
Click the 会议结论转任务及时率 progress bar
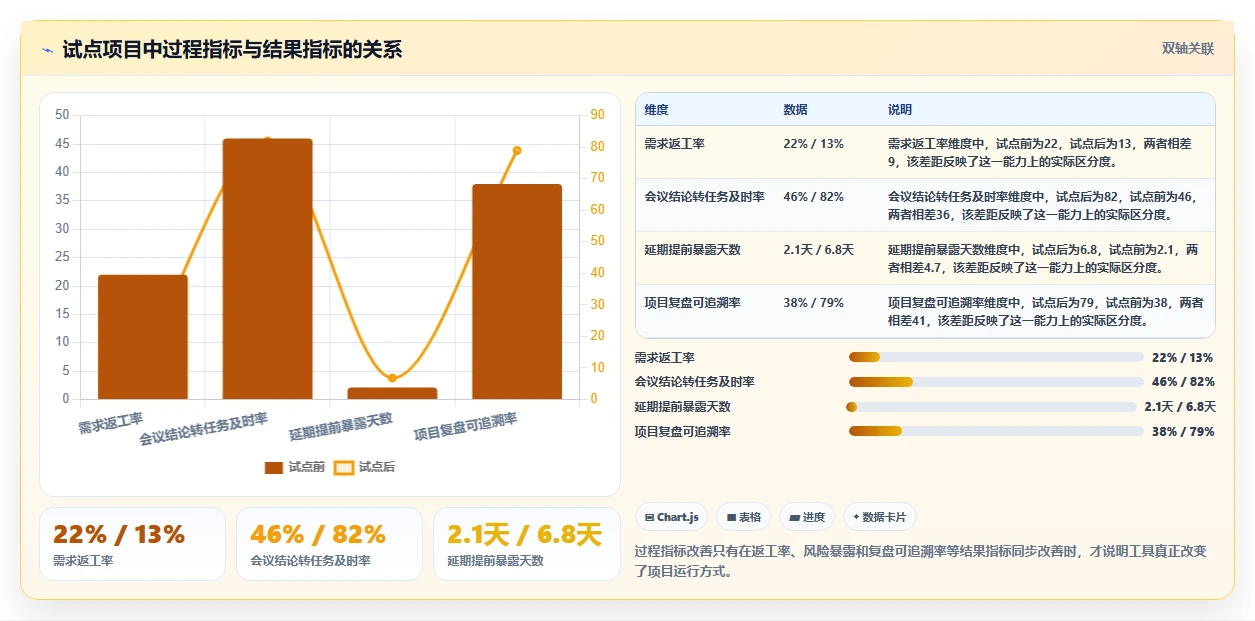pos(996,382)
